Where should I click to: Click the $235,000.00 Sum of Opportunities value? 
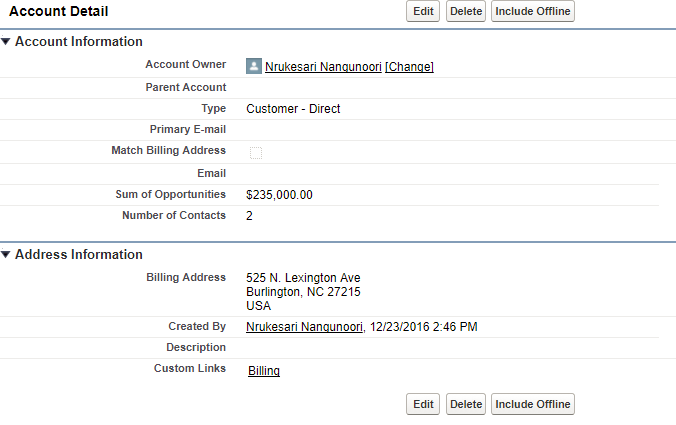(x=279, y=195)
